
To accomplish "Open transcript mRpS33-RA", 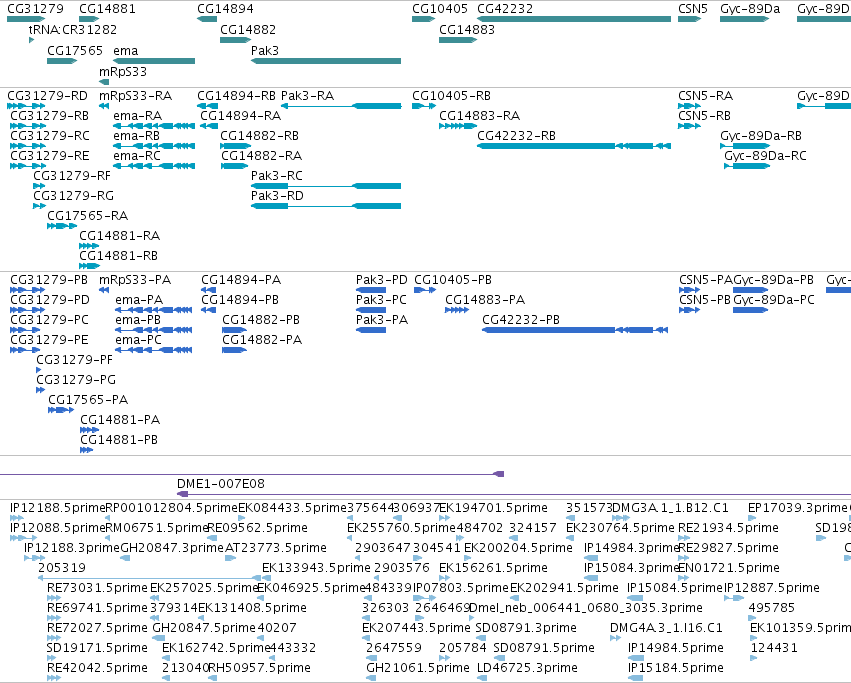I will pos(135,96).
